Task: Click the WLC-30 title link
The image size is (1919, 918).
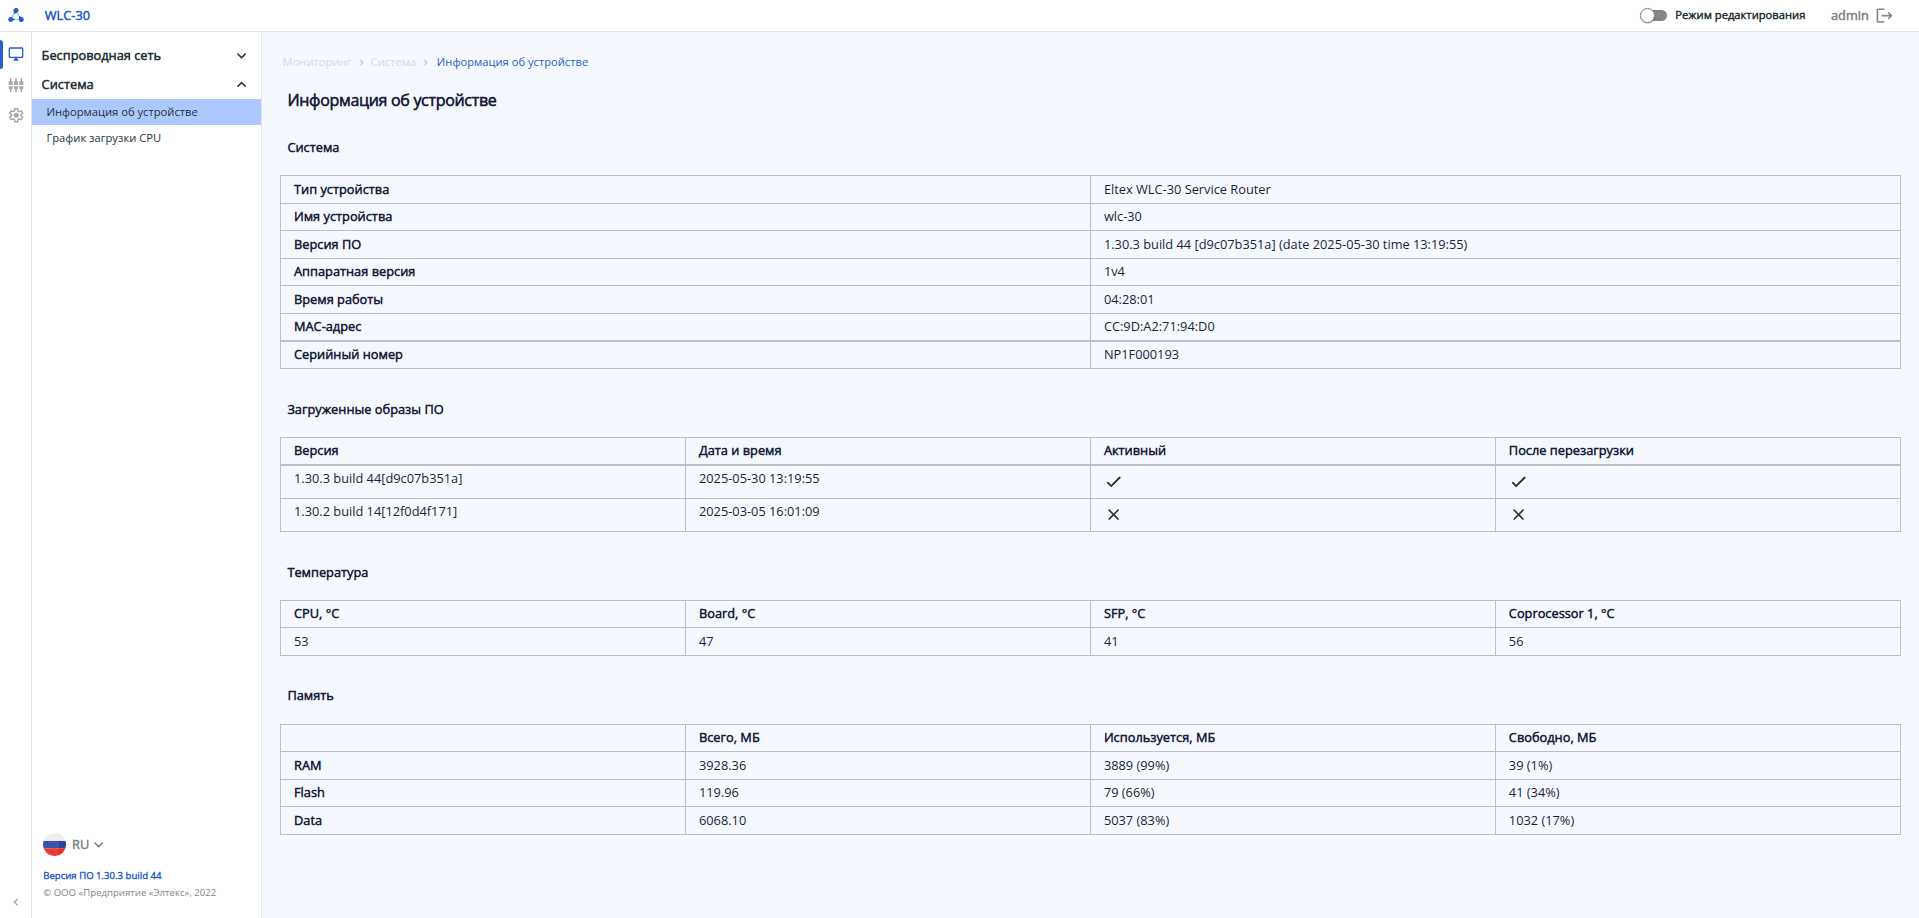Action: pos(67,15)
